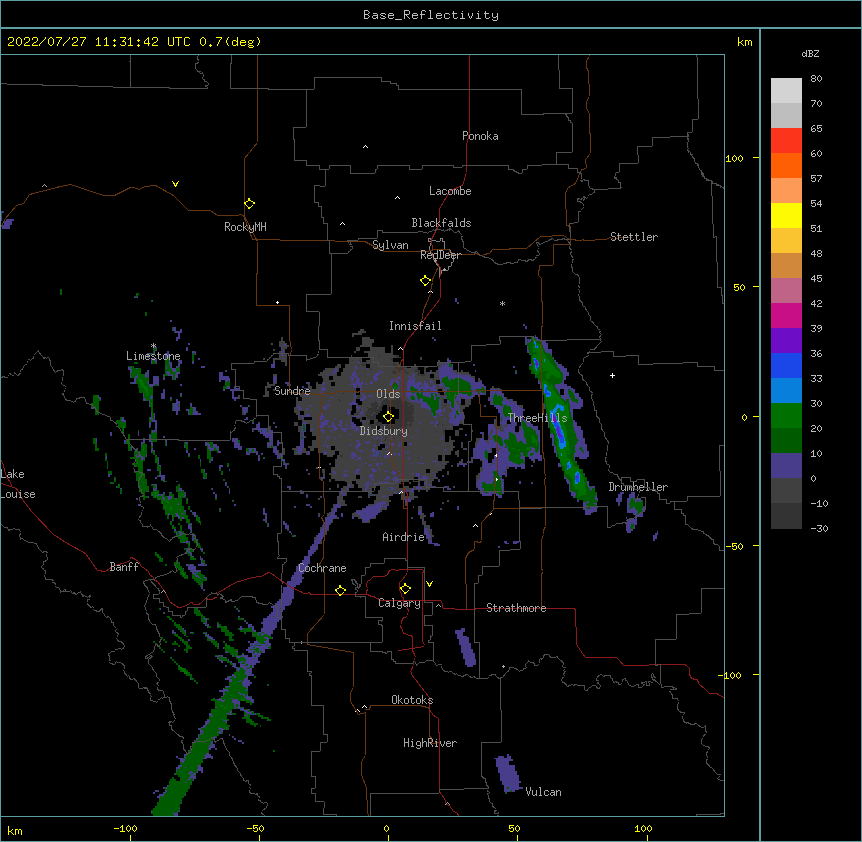Image resolution: width=862 pixels, height=842 pixels.
Task: Click the Base_Reflectivity title text
Action: click(x=431, y=15)
